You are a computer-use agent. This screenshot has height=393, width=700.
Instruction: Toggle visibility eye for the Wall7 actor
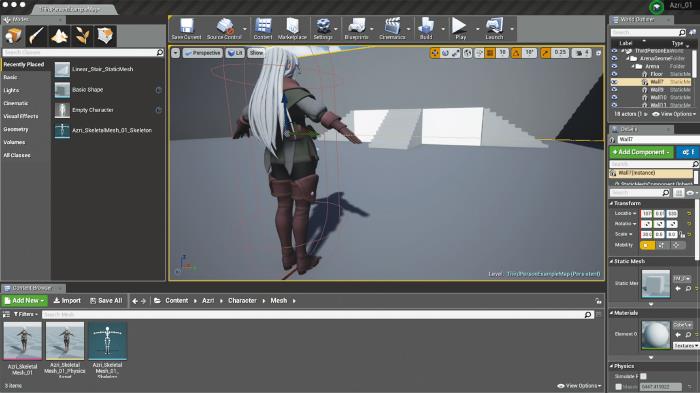615,82
